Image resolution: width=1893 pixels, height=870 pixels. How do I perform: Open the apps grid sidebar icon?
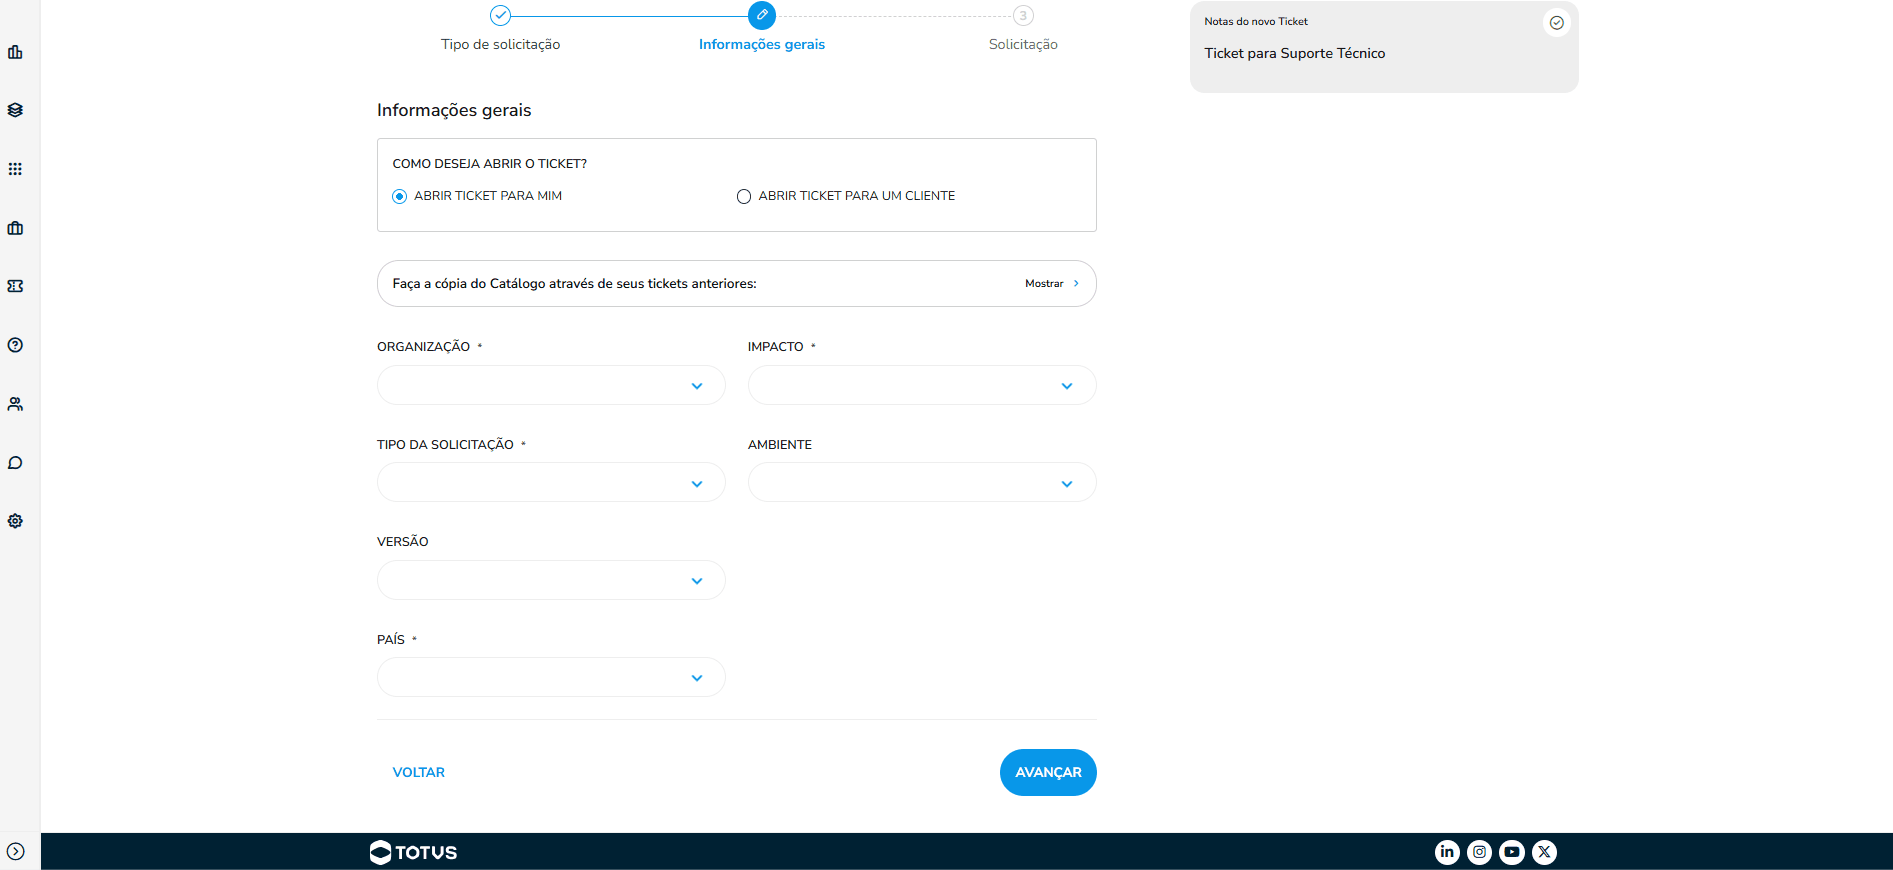(15, 169)
